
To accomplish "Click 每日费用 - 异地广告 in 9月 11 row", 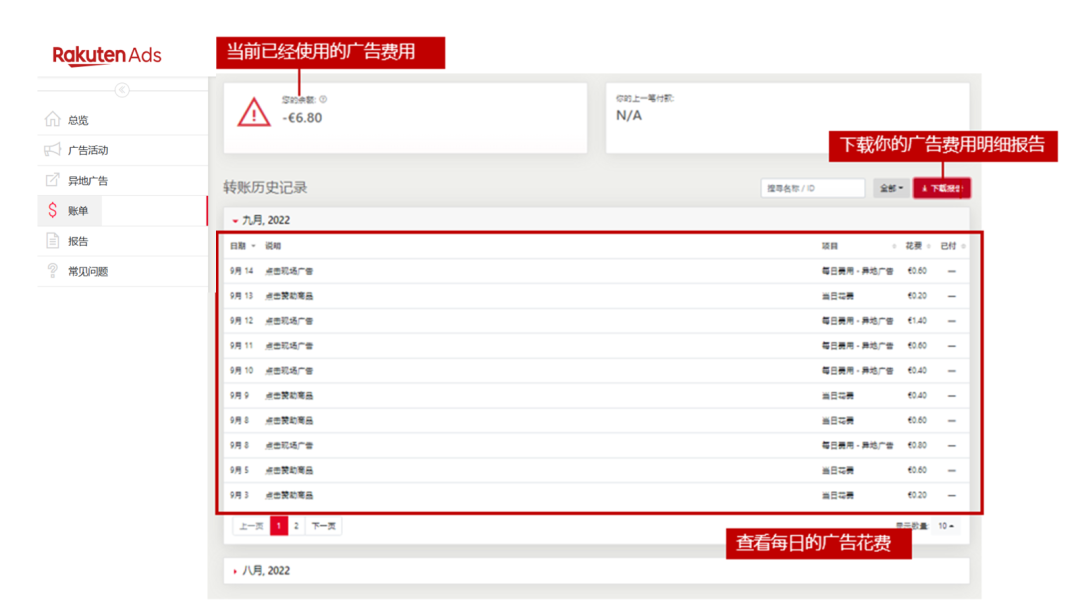I will pos(857,346).
